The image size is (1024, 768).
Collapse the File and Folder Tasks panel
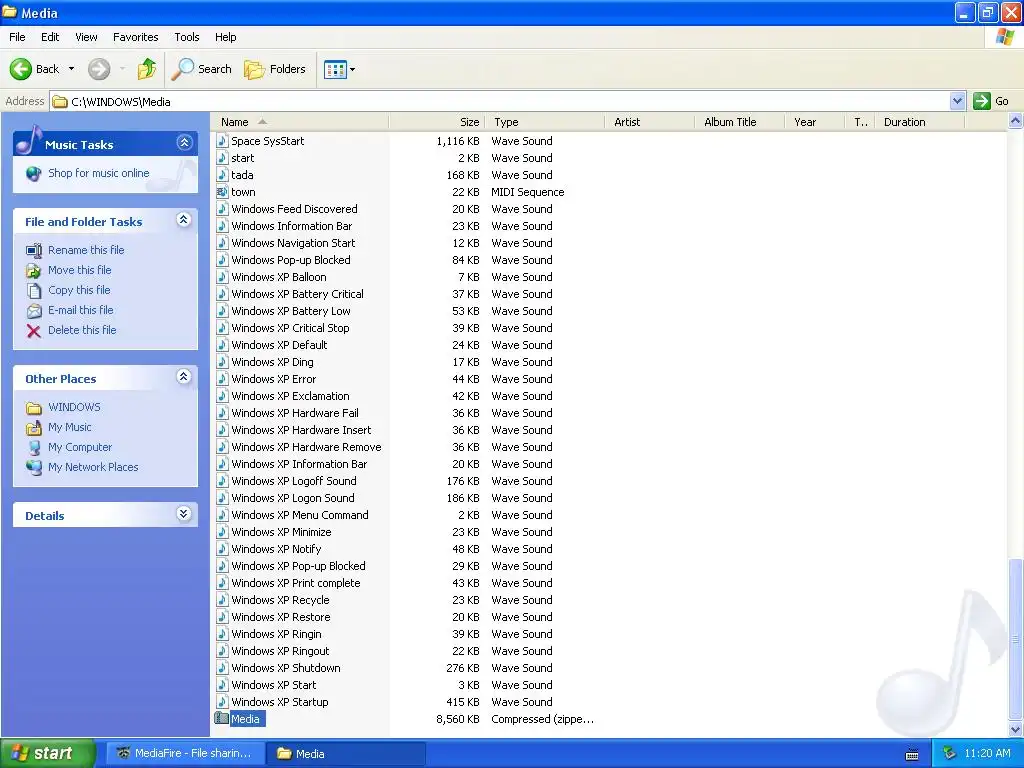(184, 219)
